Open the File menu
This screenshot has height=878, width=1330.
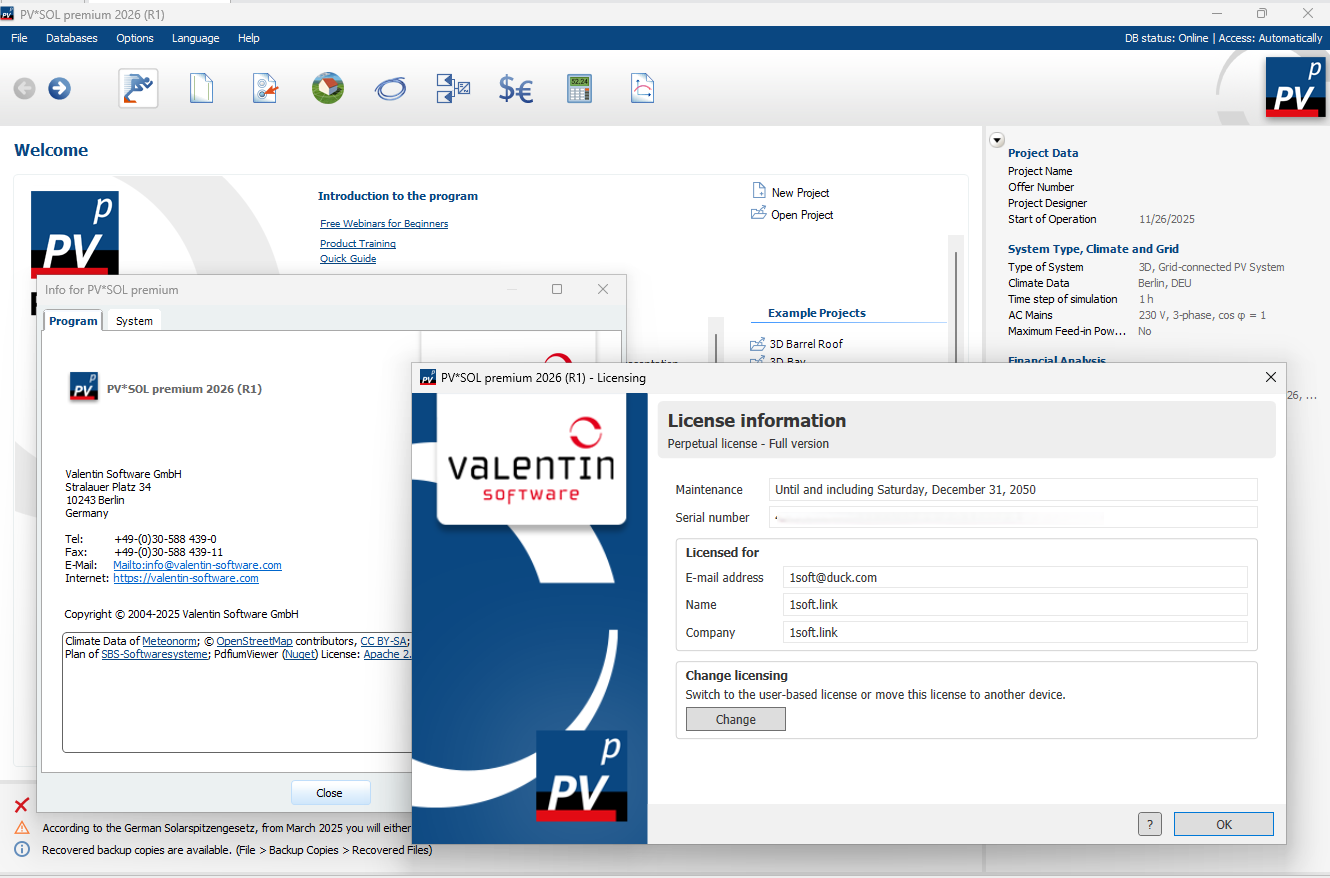[x=19, y=38]
